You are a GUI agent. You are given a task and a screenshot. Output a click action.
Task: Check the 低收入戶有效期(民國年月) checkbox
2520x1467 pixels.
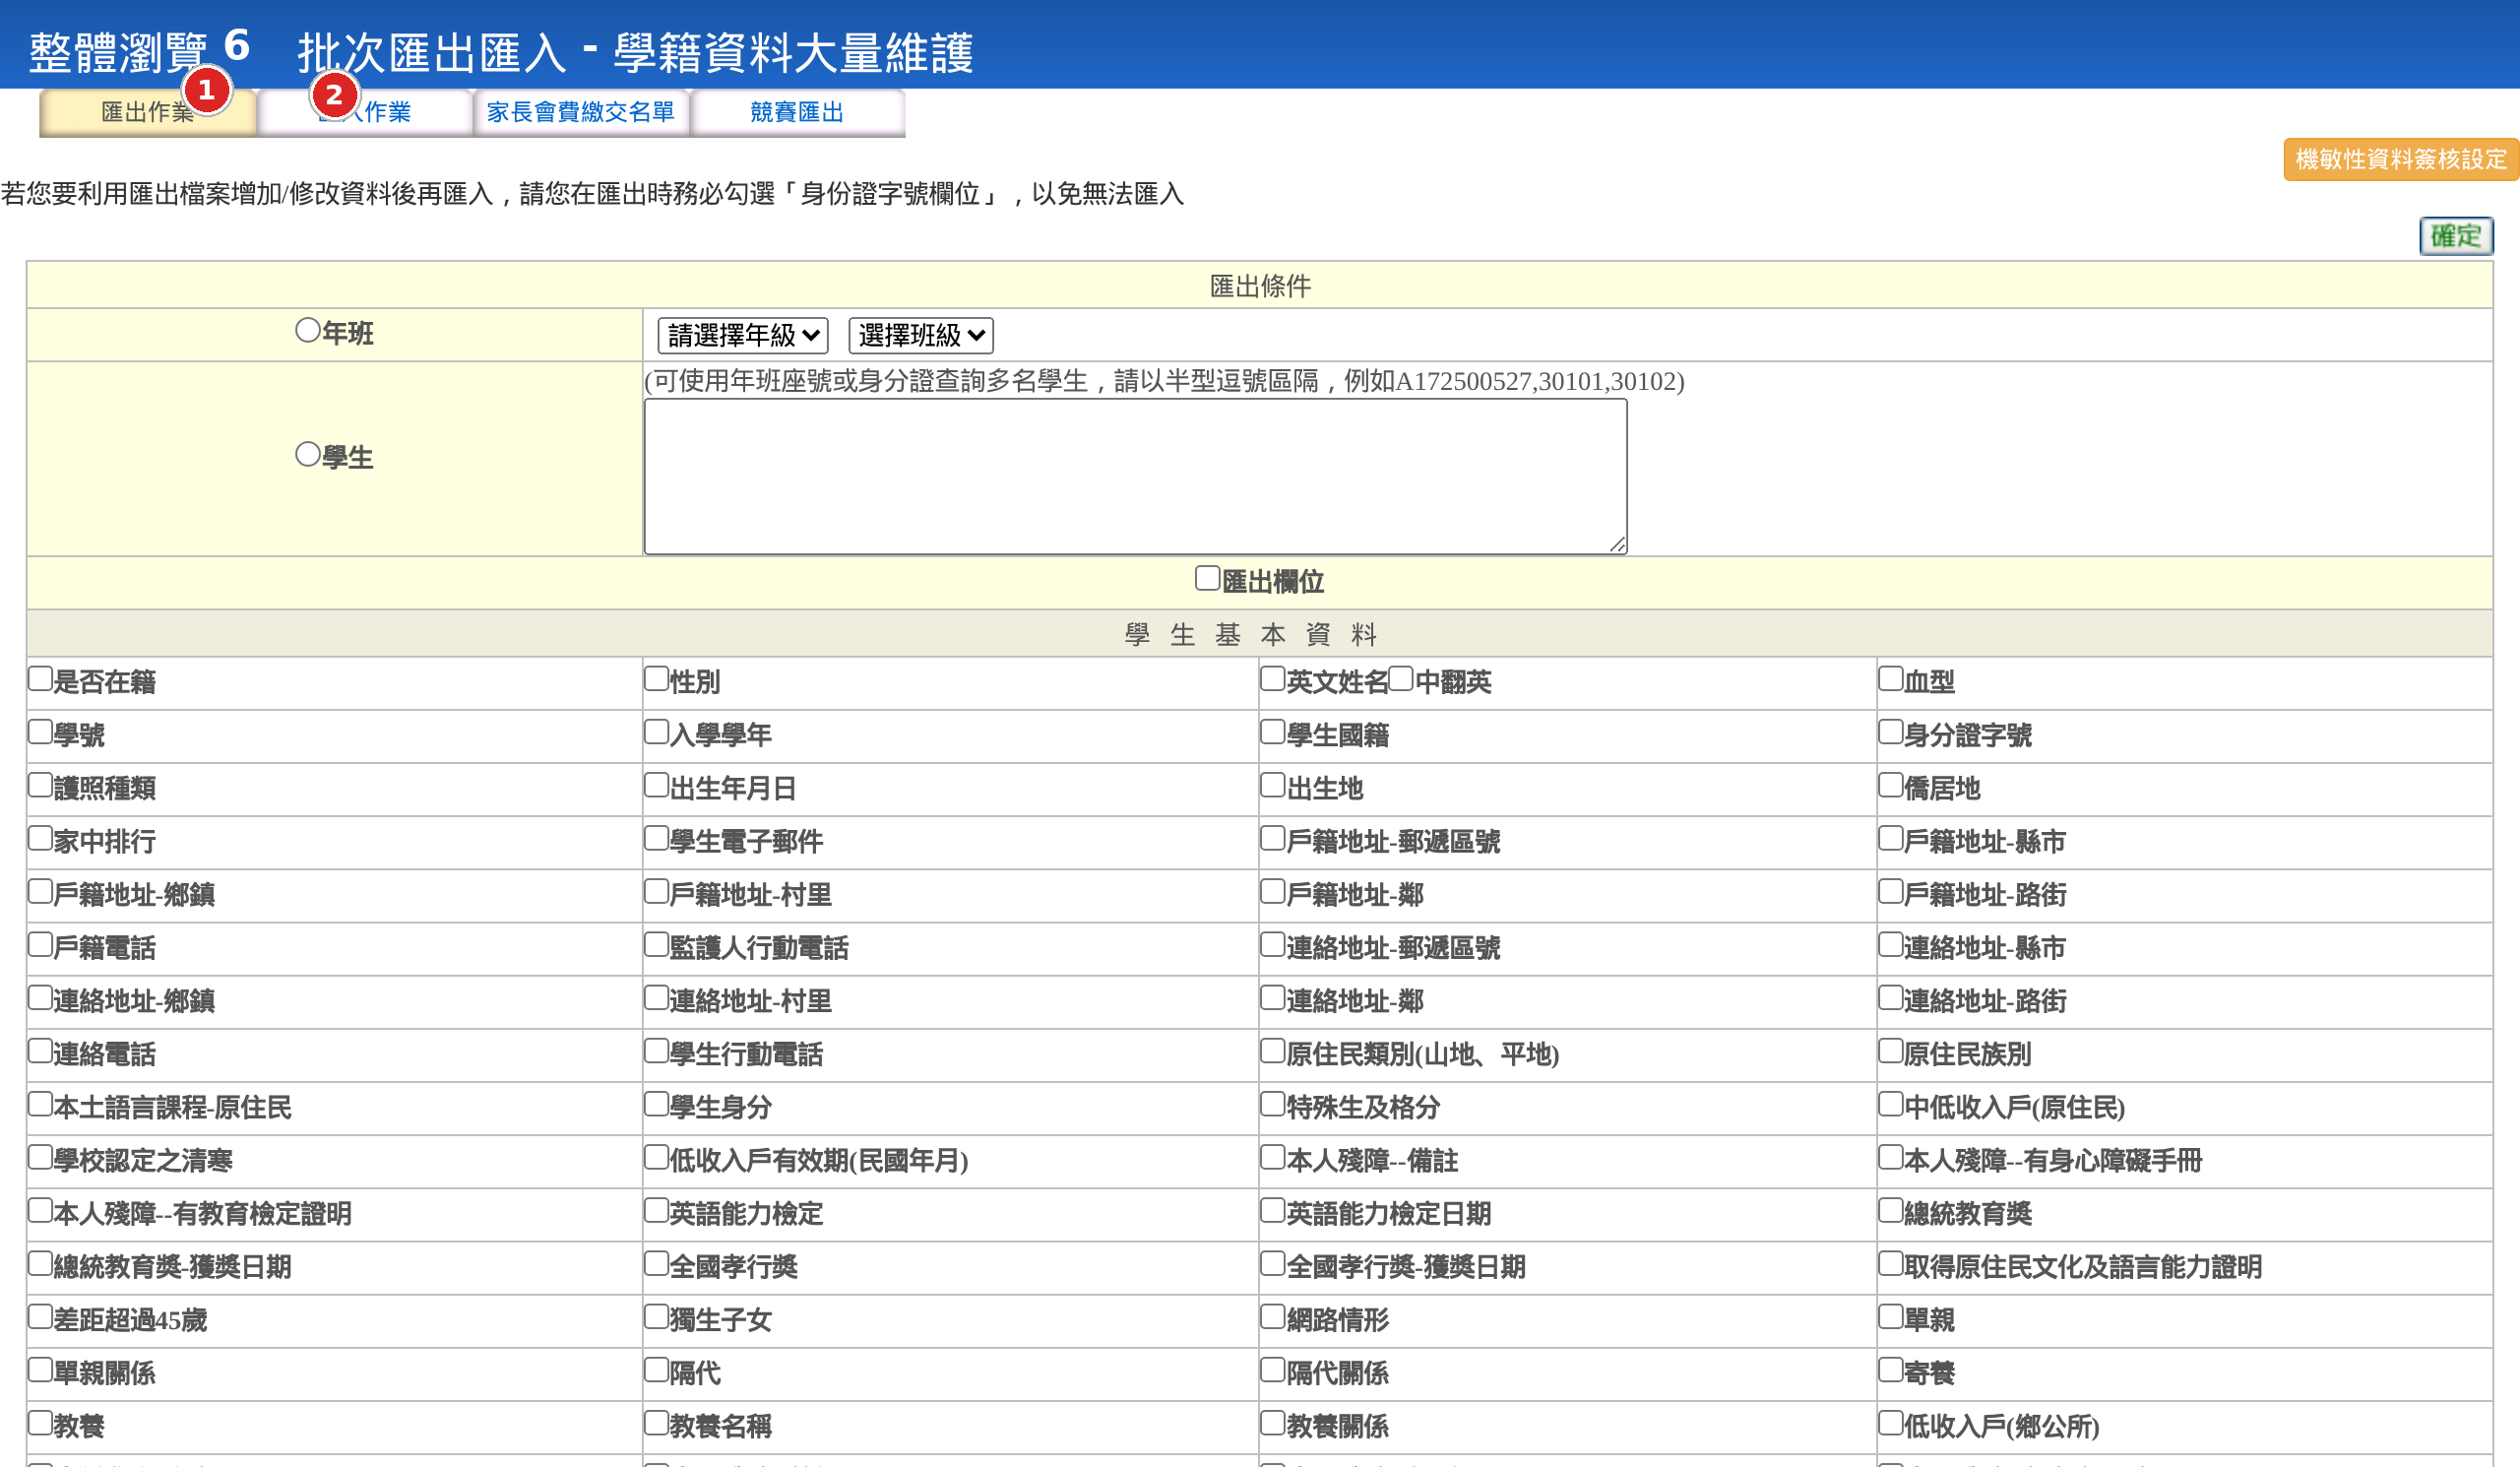656,1157
